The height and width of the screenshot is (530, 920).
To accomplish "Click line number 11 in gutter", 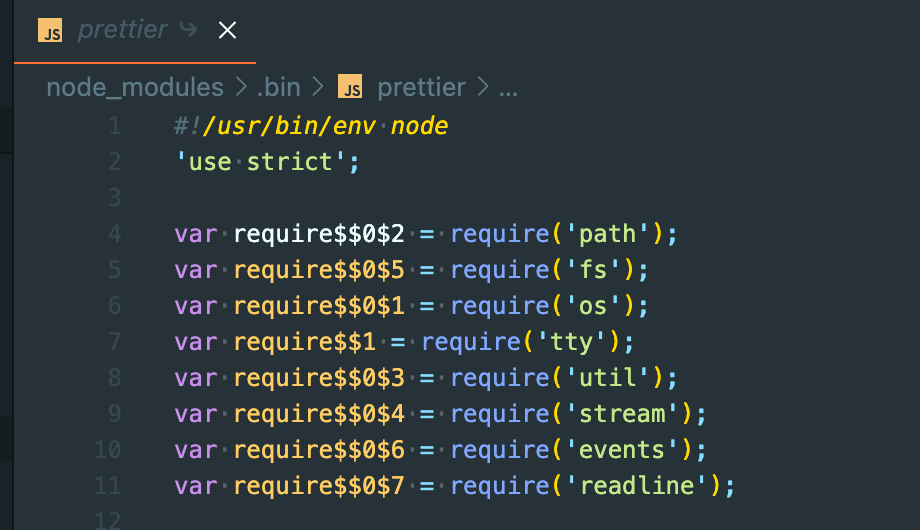I will coord(108,486).
